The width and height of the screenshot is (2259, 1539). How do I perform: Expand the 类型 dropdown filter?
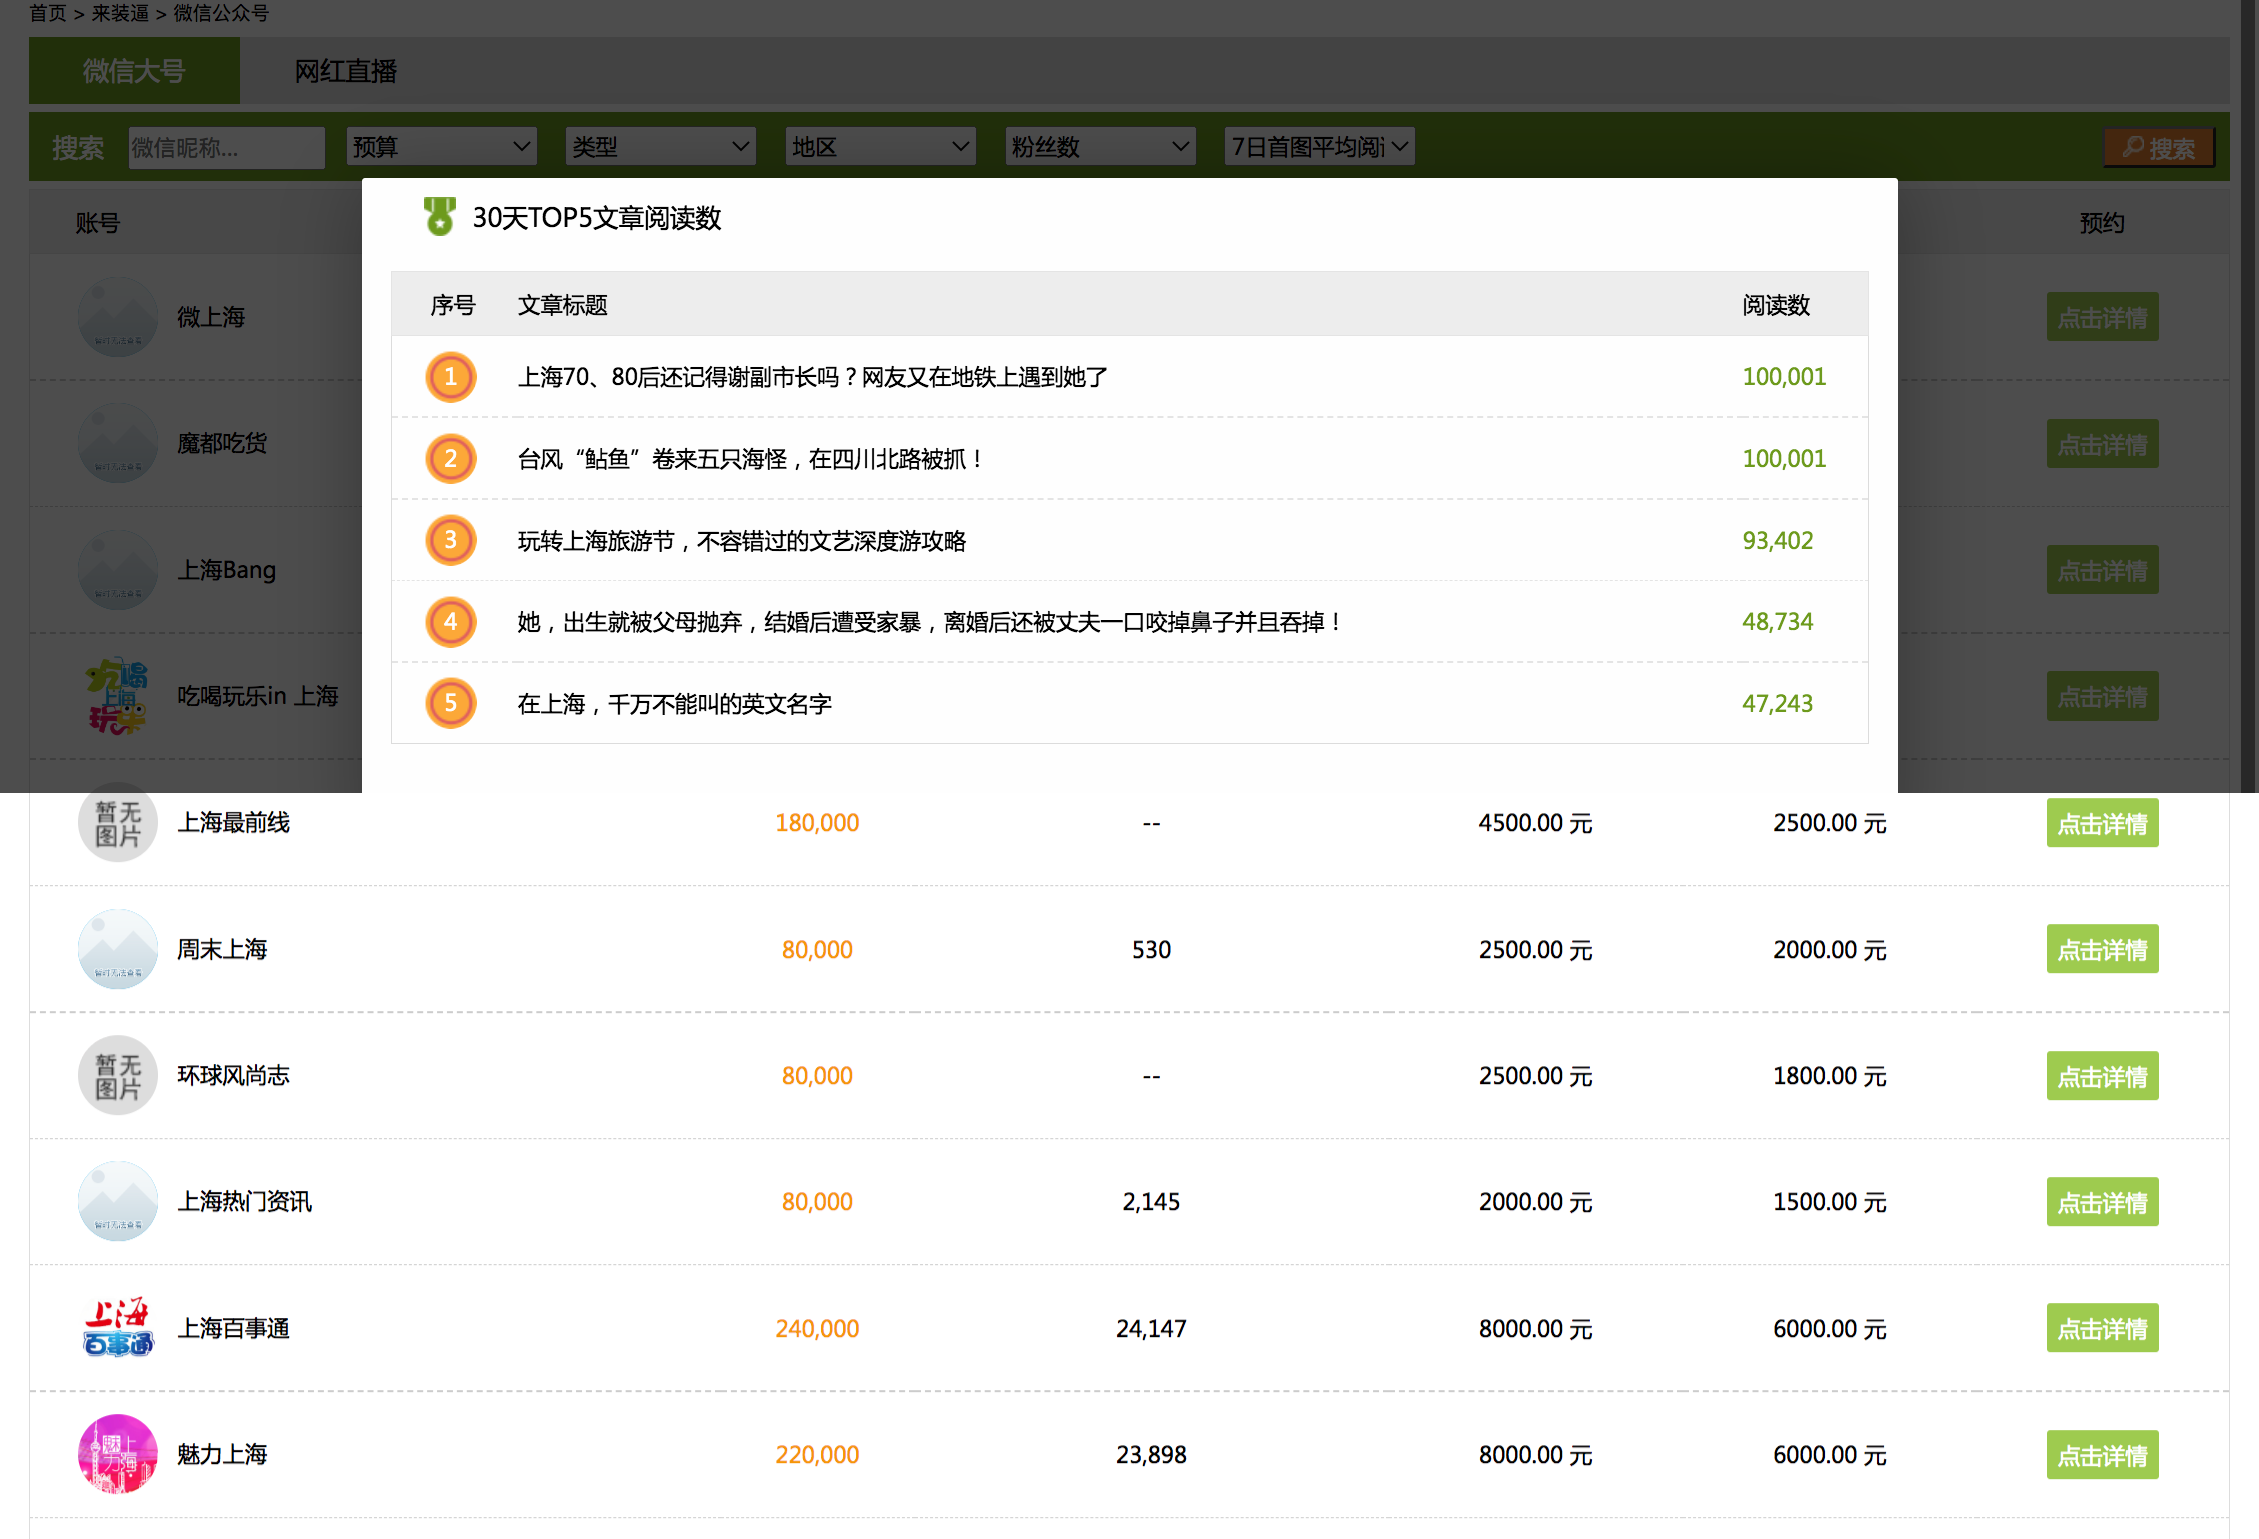pyautogui.click(x=660, y=147)
